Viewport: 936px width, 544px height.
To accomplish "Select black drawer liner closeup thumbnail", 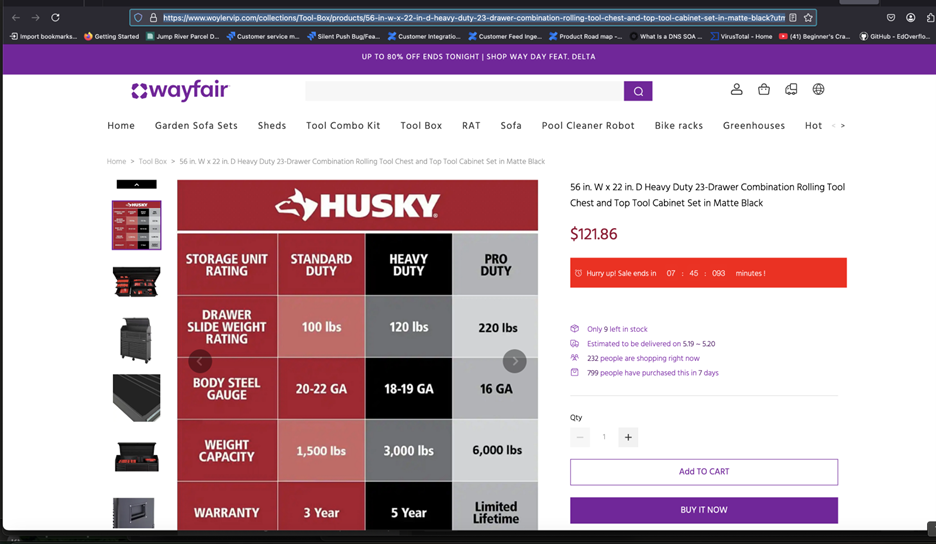I will coord(137,398).
